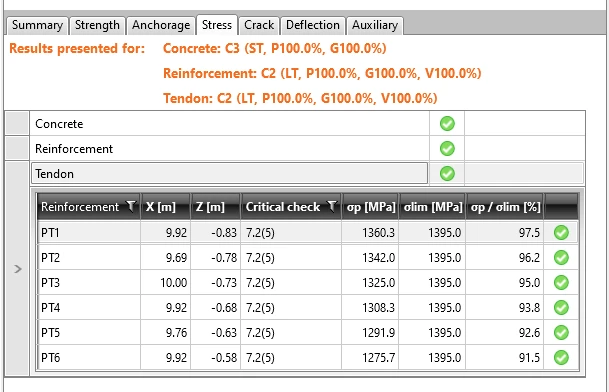Click the X value 10.00 for PT3
The height and width of the screenshot is (392, 609).
coord(165,282)
